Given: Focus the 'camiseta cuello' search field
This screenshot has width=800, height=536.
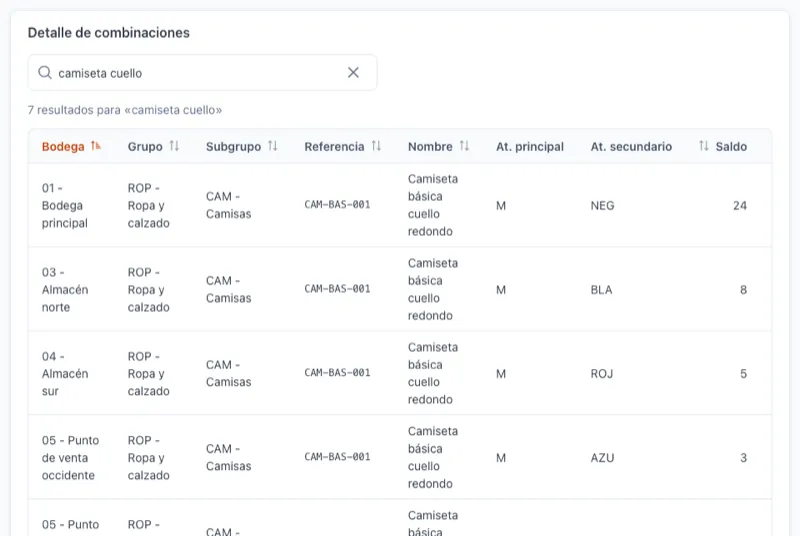Looking at the screenshot, I should pos(203,72).
